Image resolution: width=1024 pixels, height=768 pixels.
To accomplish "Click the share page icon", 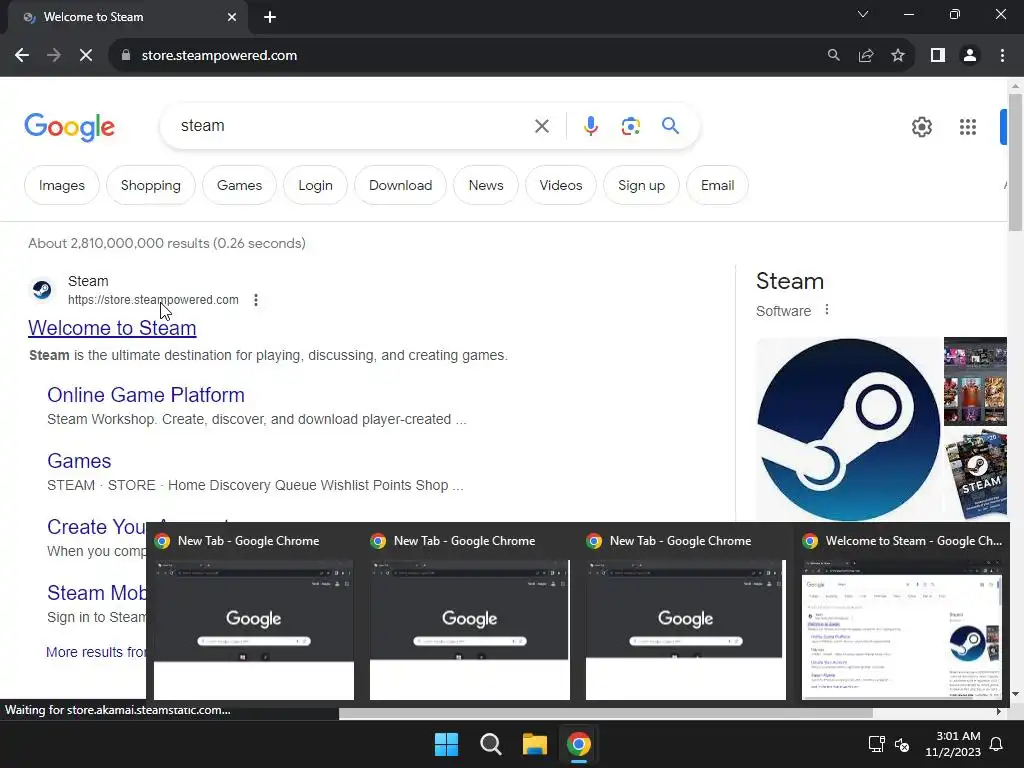I will [866, 56].
